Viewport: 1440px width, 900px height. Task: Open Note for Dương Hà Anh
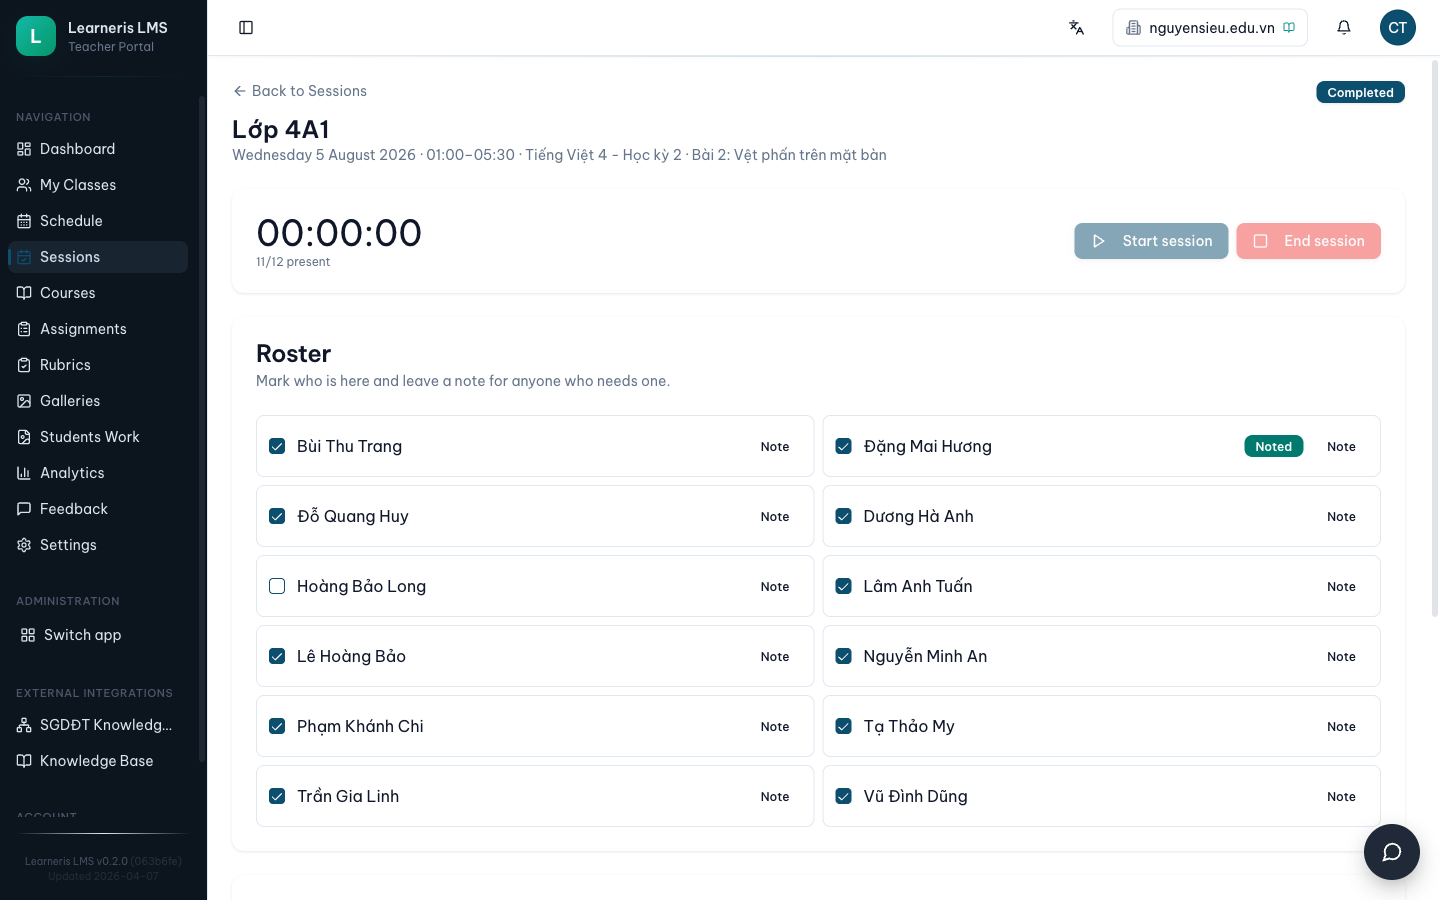pos(1341,517)
